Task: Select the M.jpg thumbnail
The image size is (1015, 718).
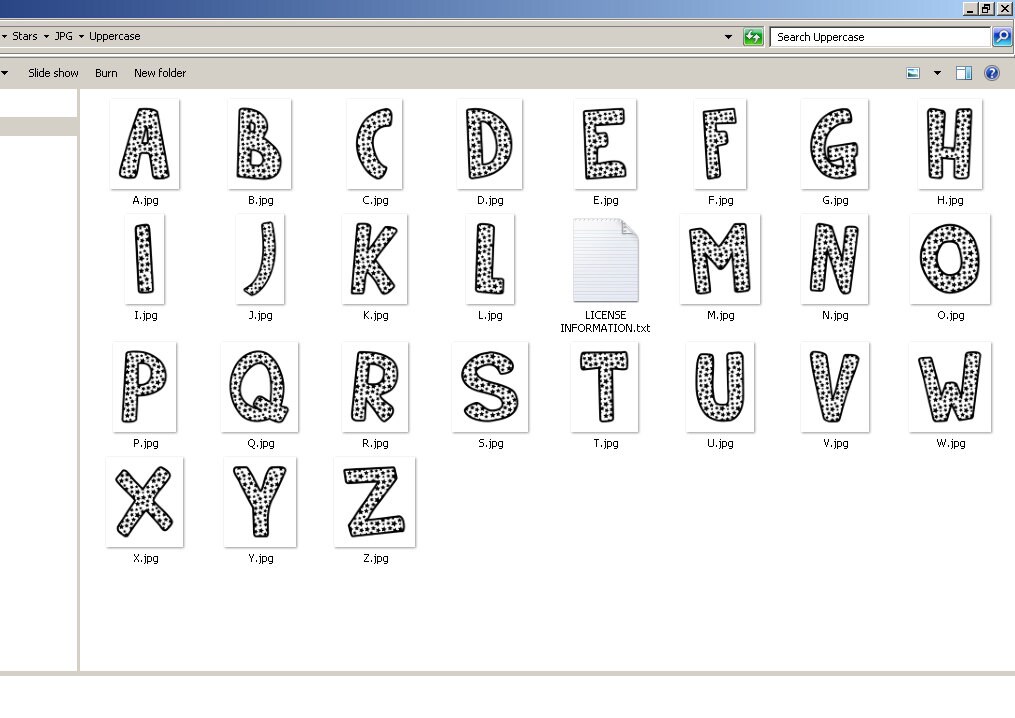Action: [x=720, y=260]
